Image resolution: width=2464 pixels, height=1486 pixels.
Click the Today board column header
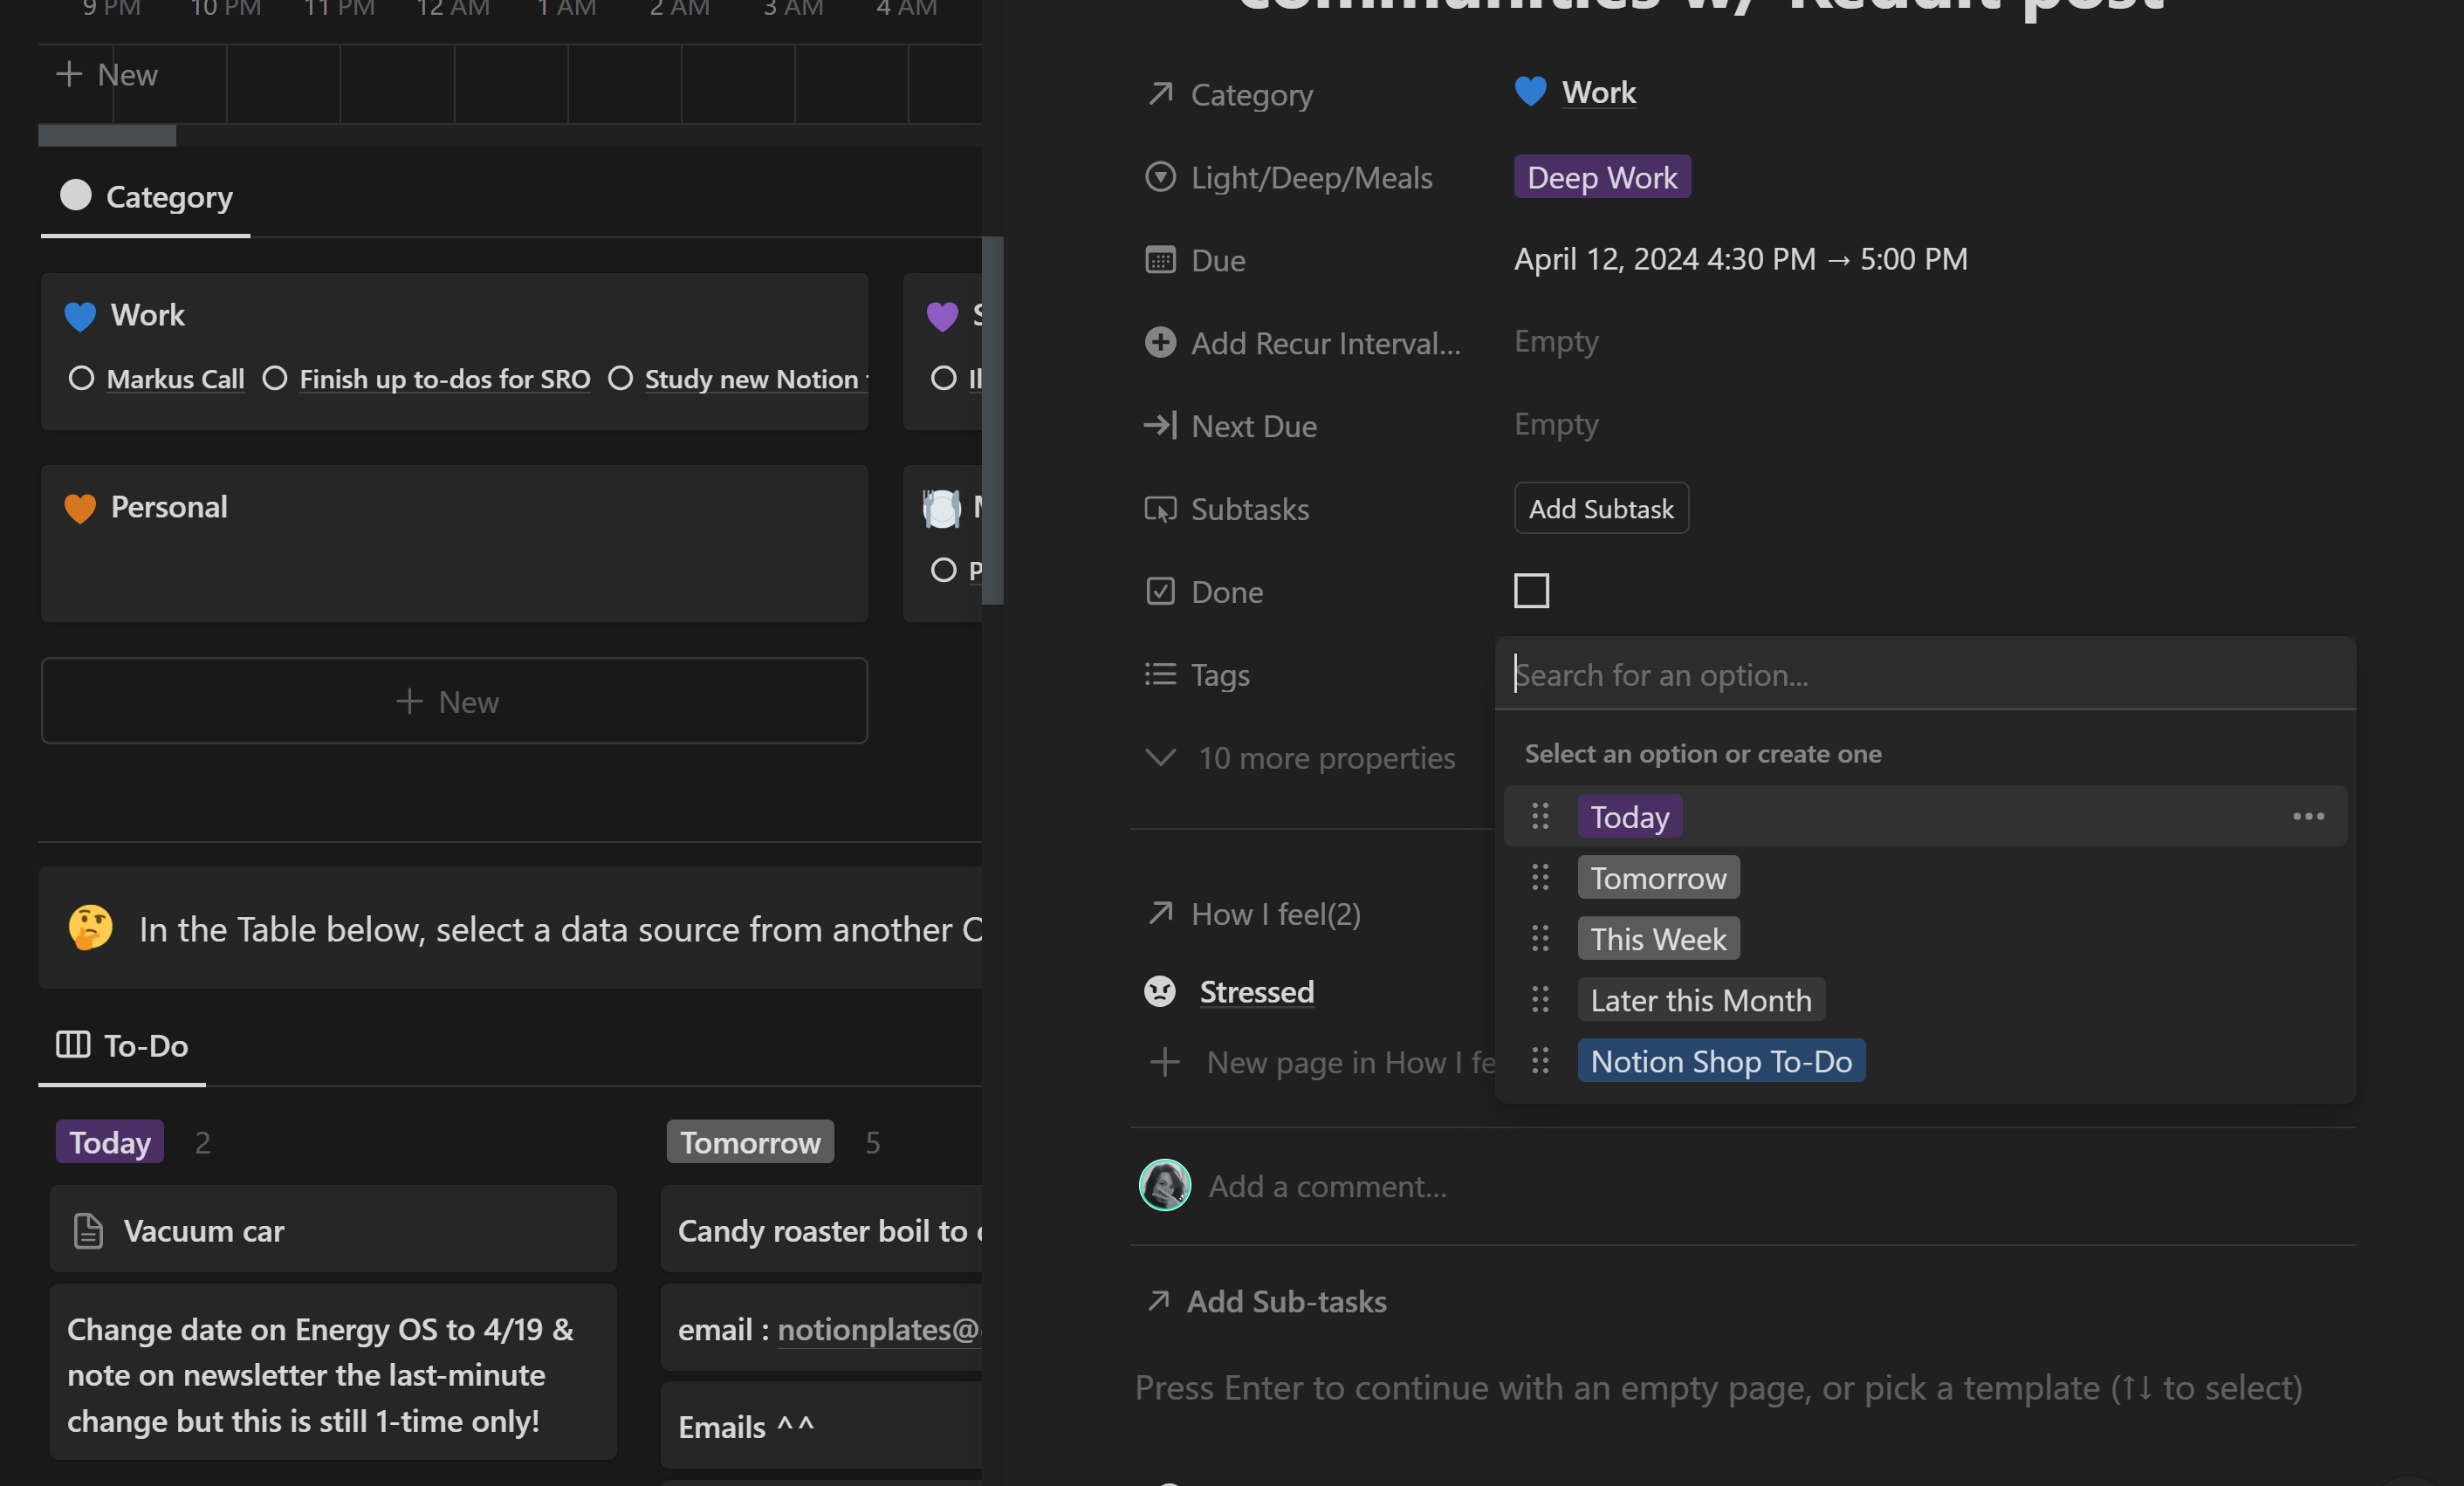[x=110, y=1142]
